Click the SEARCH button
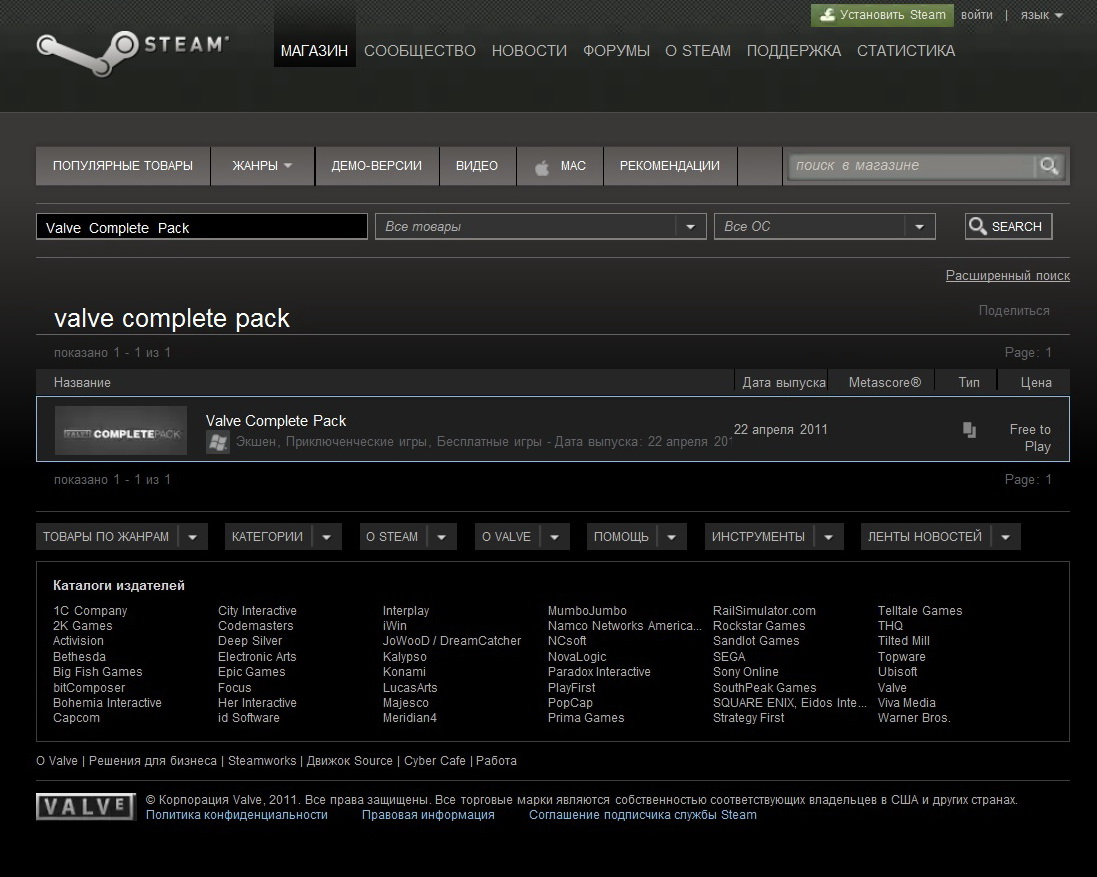Screen dimensions: 1097x877 coord(1008,227)
